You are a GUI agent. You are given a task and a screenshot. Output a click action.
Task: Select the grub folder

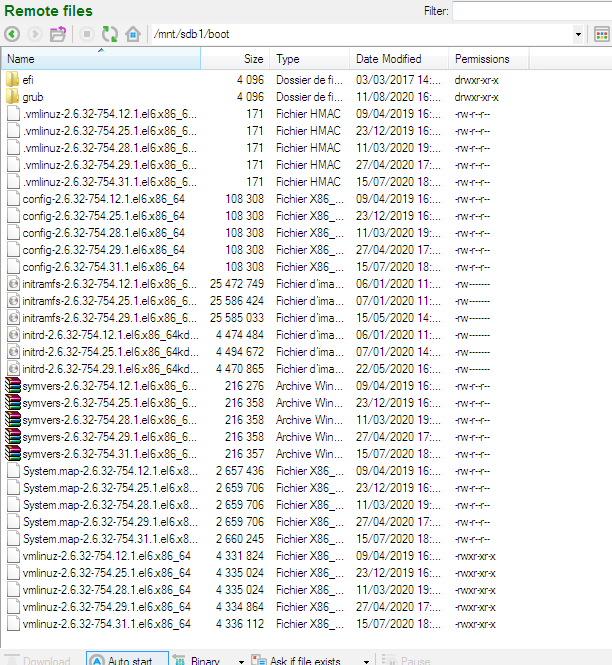click(x=32, y=97)
